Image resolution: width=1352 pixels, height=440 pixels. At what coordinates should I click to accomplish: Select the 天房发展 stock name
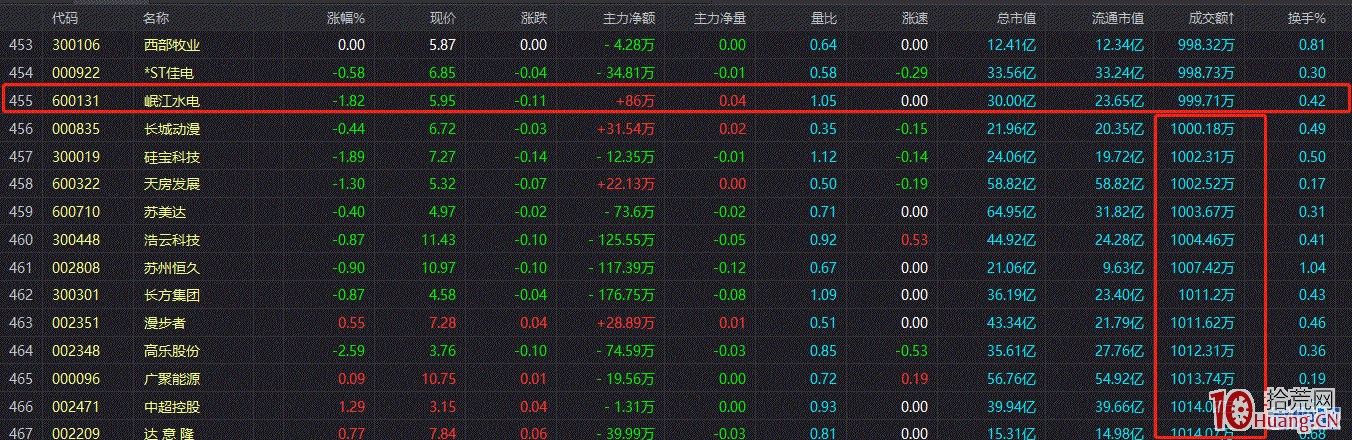click(x=172, y=184)
